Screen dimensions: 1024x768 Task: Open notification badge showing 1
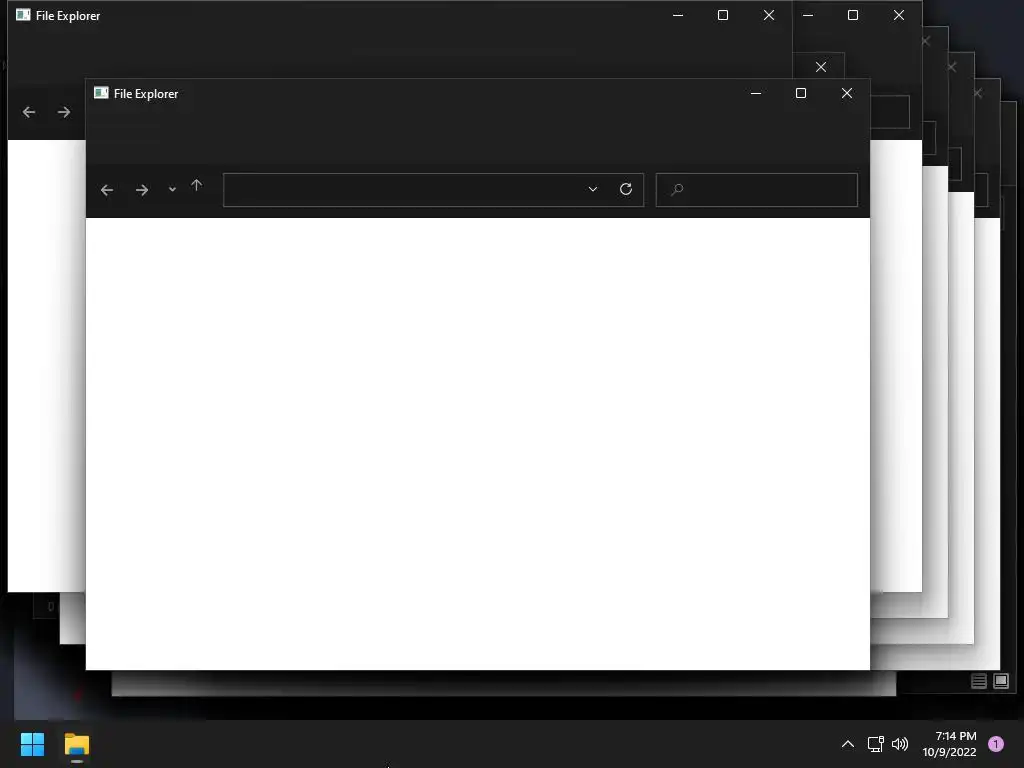click(x=996, y=744)
